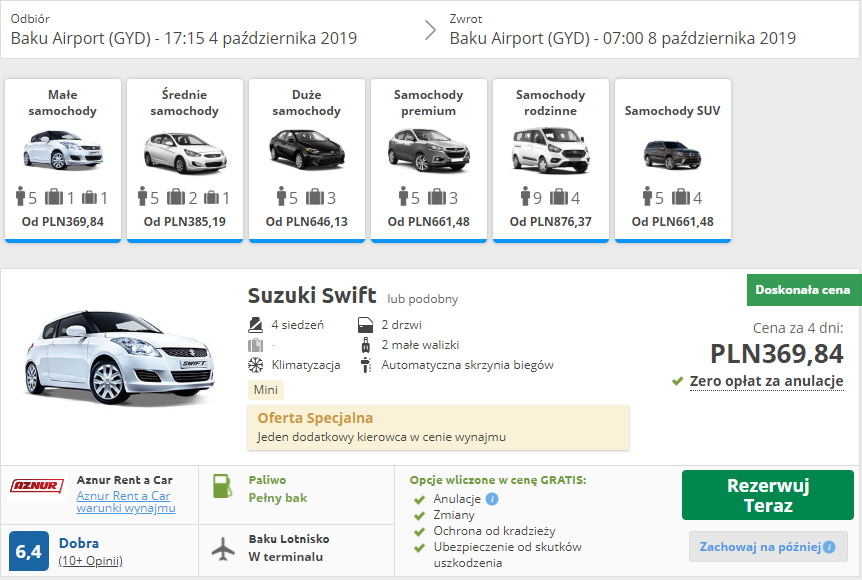The height and width of the screenshot is (580, 862).
Task: Click the Dobra rating label
Action: click(79, 543)
